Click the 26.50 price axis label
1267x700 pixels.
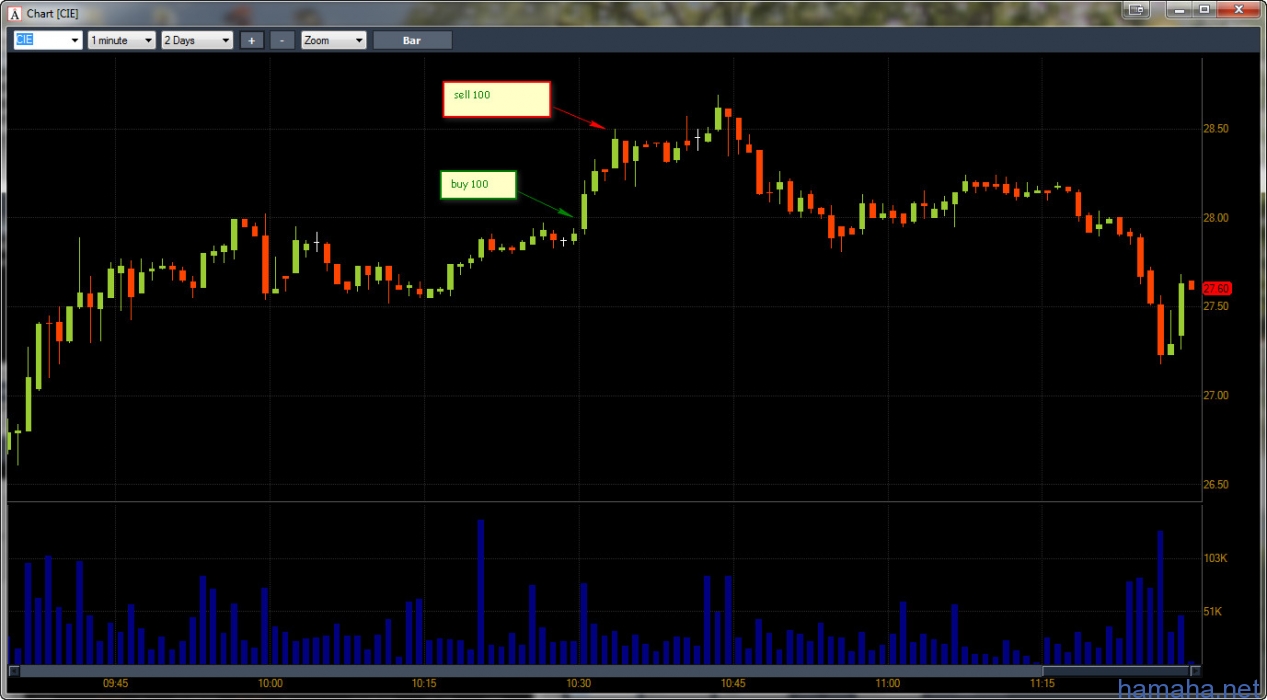pos(1216,485)
